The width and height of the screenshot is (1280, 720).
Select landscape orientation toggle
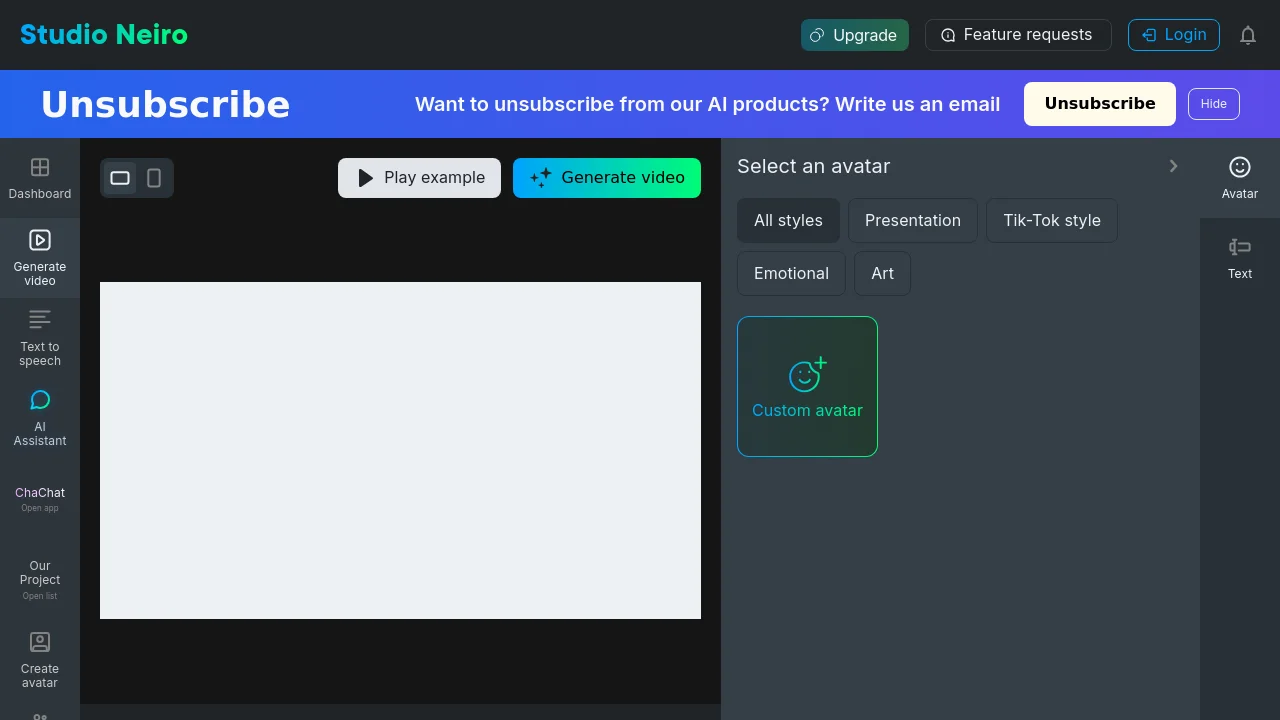(120, 178)
